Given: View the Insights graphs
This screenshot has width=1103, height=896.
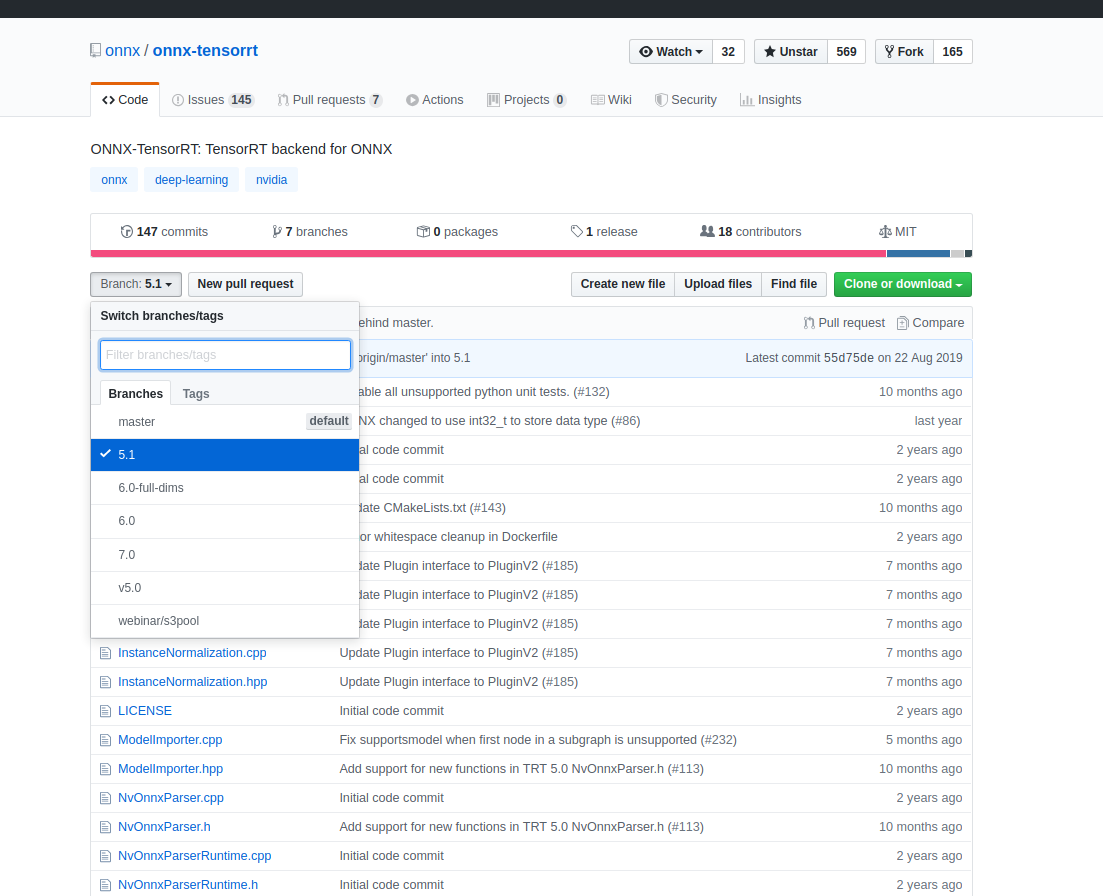Looking at the screenshot, I should coord(770,99).
